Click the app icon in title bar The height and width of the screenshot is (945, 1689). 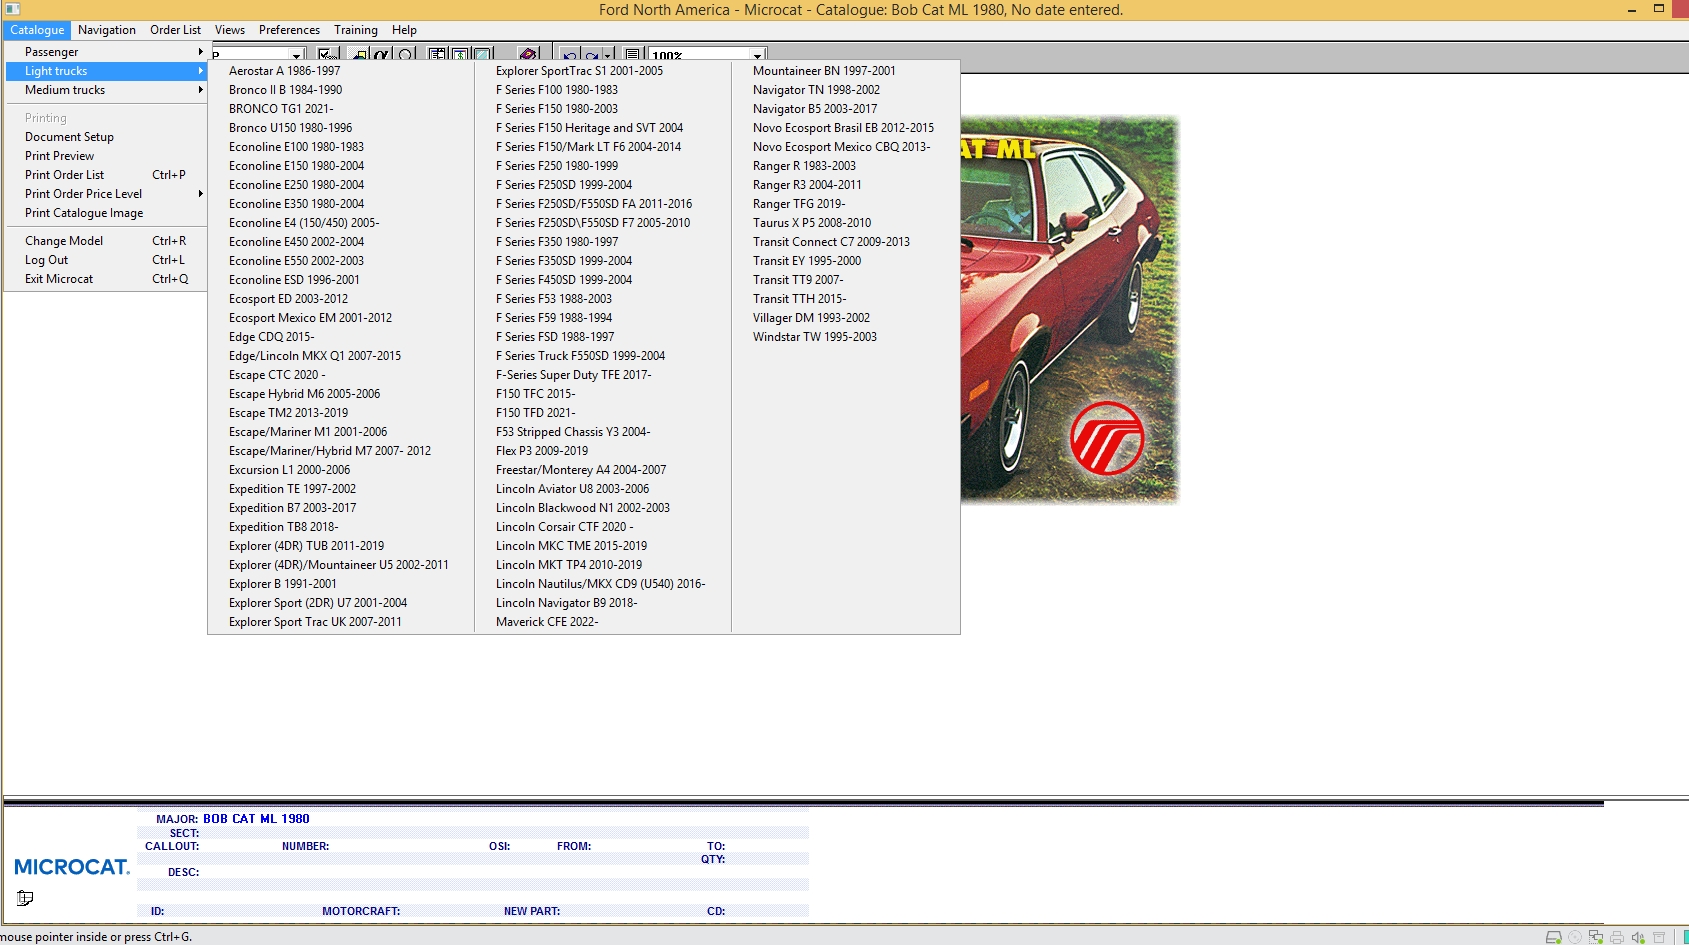click(x=13, y=9)
